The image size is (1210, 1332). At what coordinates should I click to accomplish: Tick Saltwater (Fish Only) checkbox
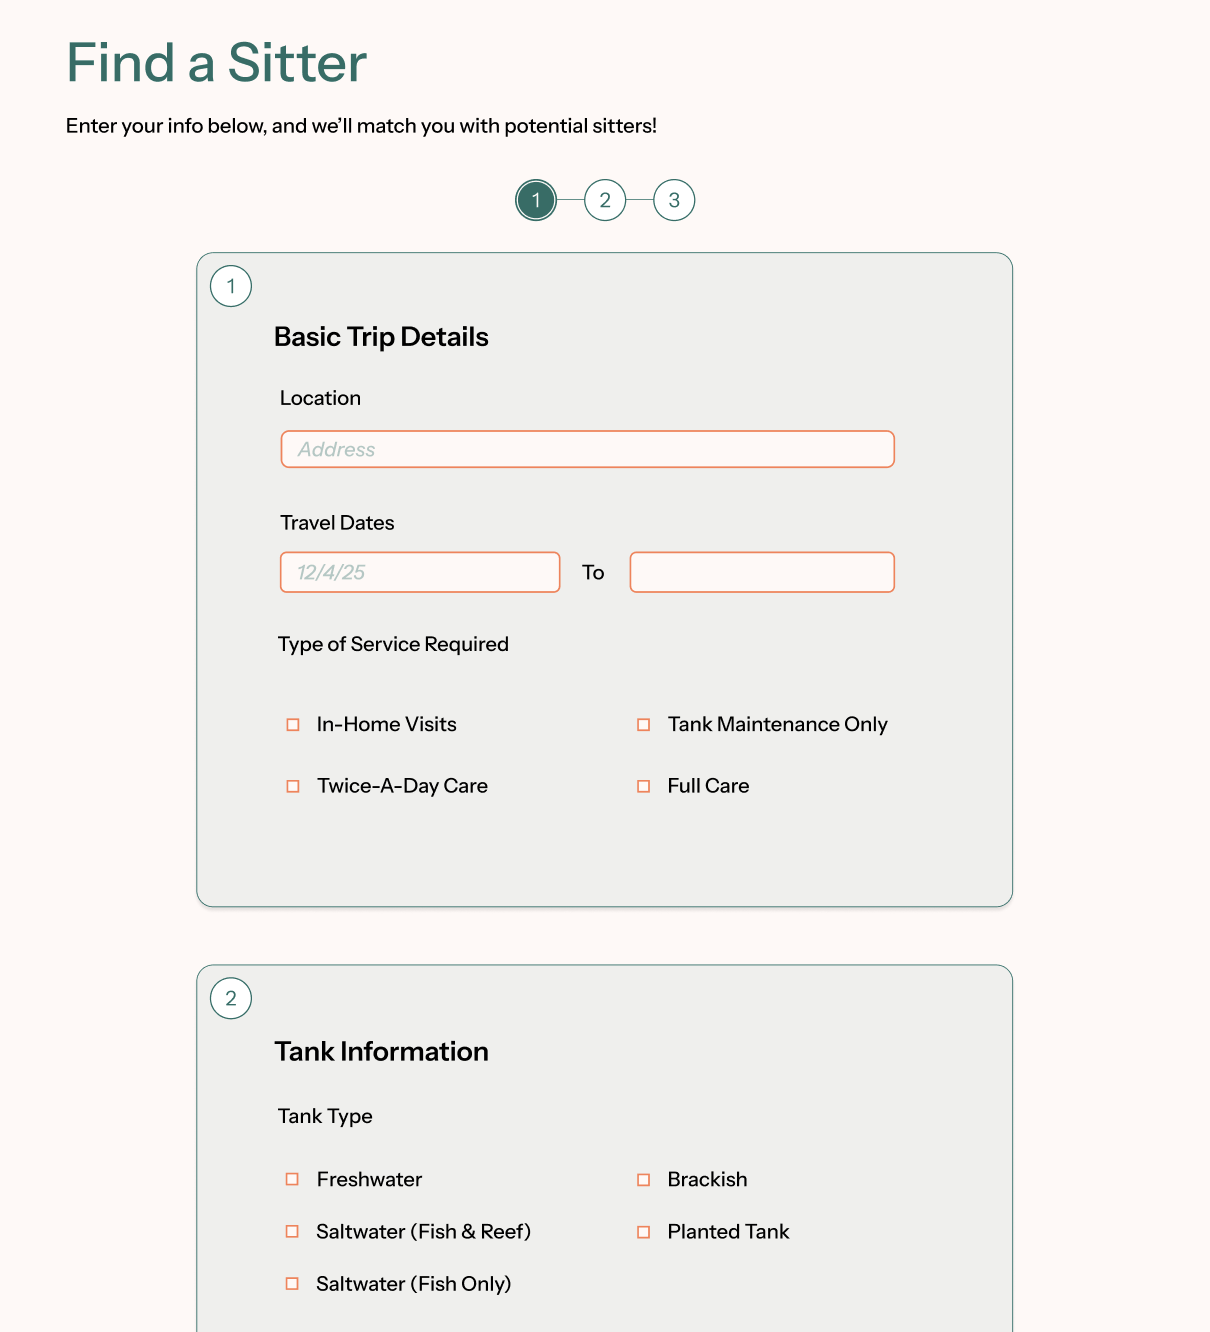[292, 1284]
